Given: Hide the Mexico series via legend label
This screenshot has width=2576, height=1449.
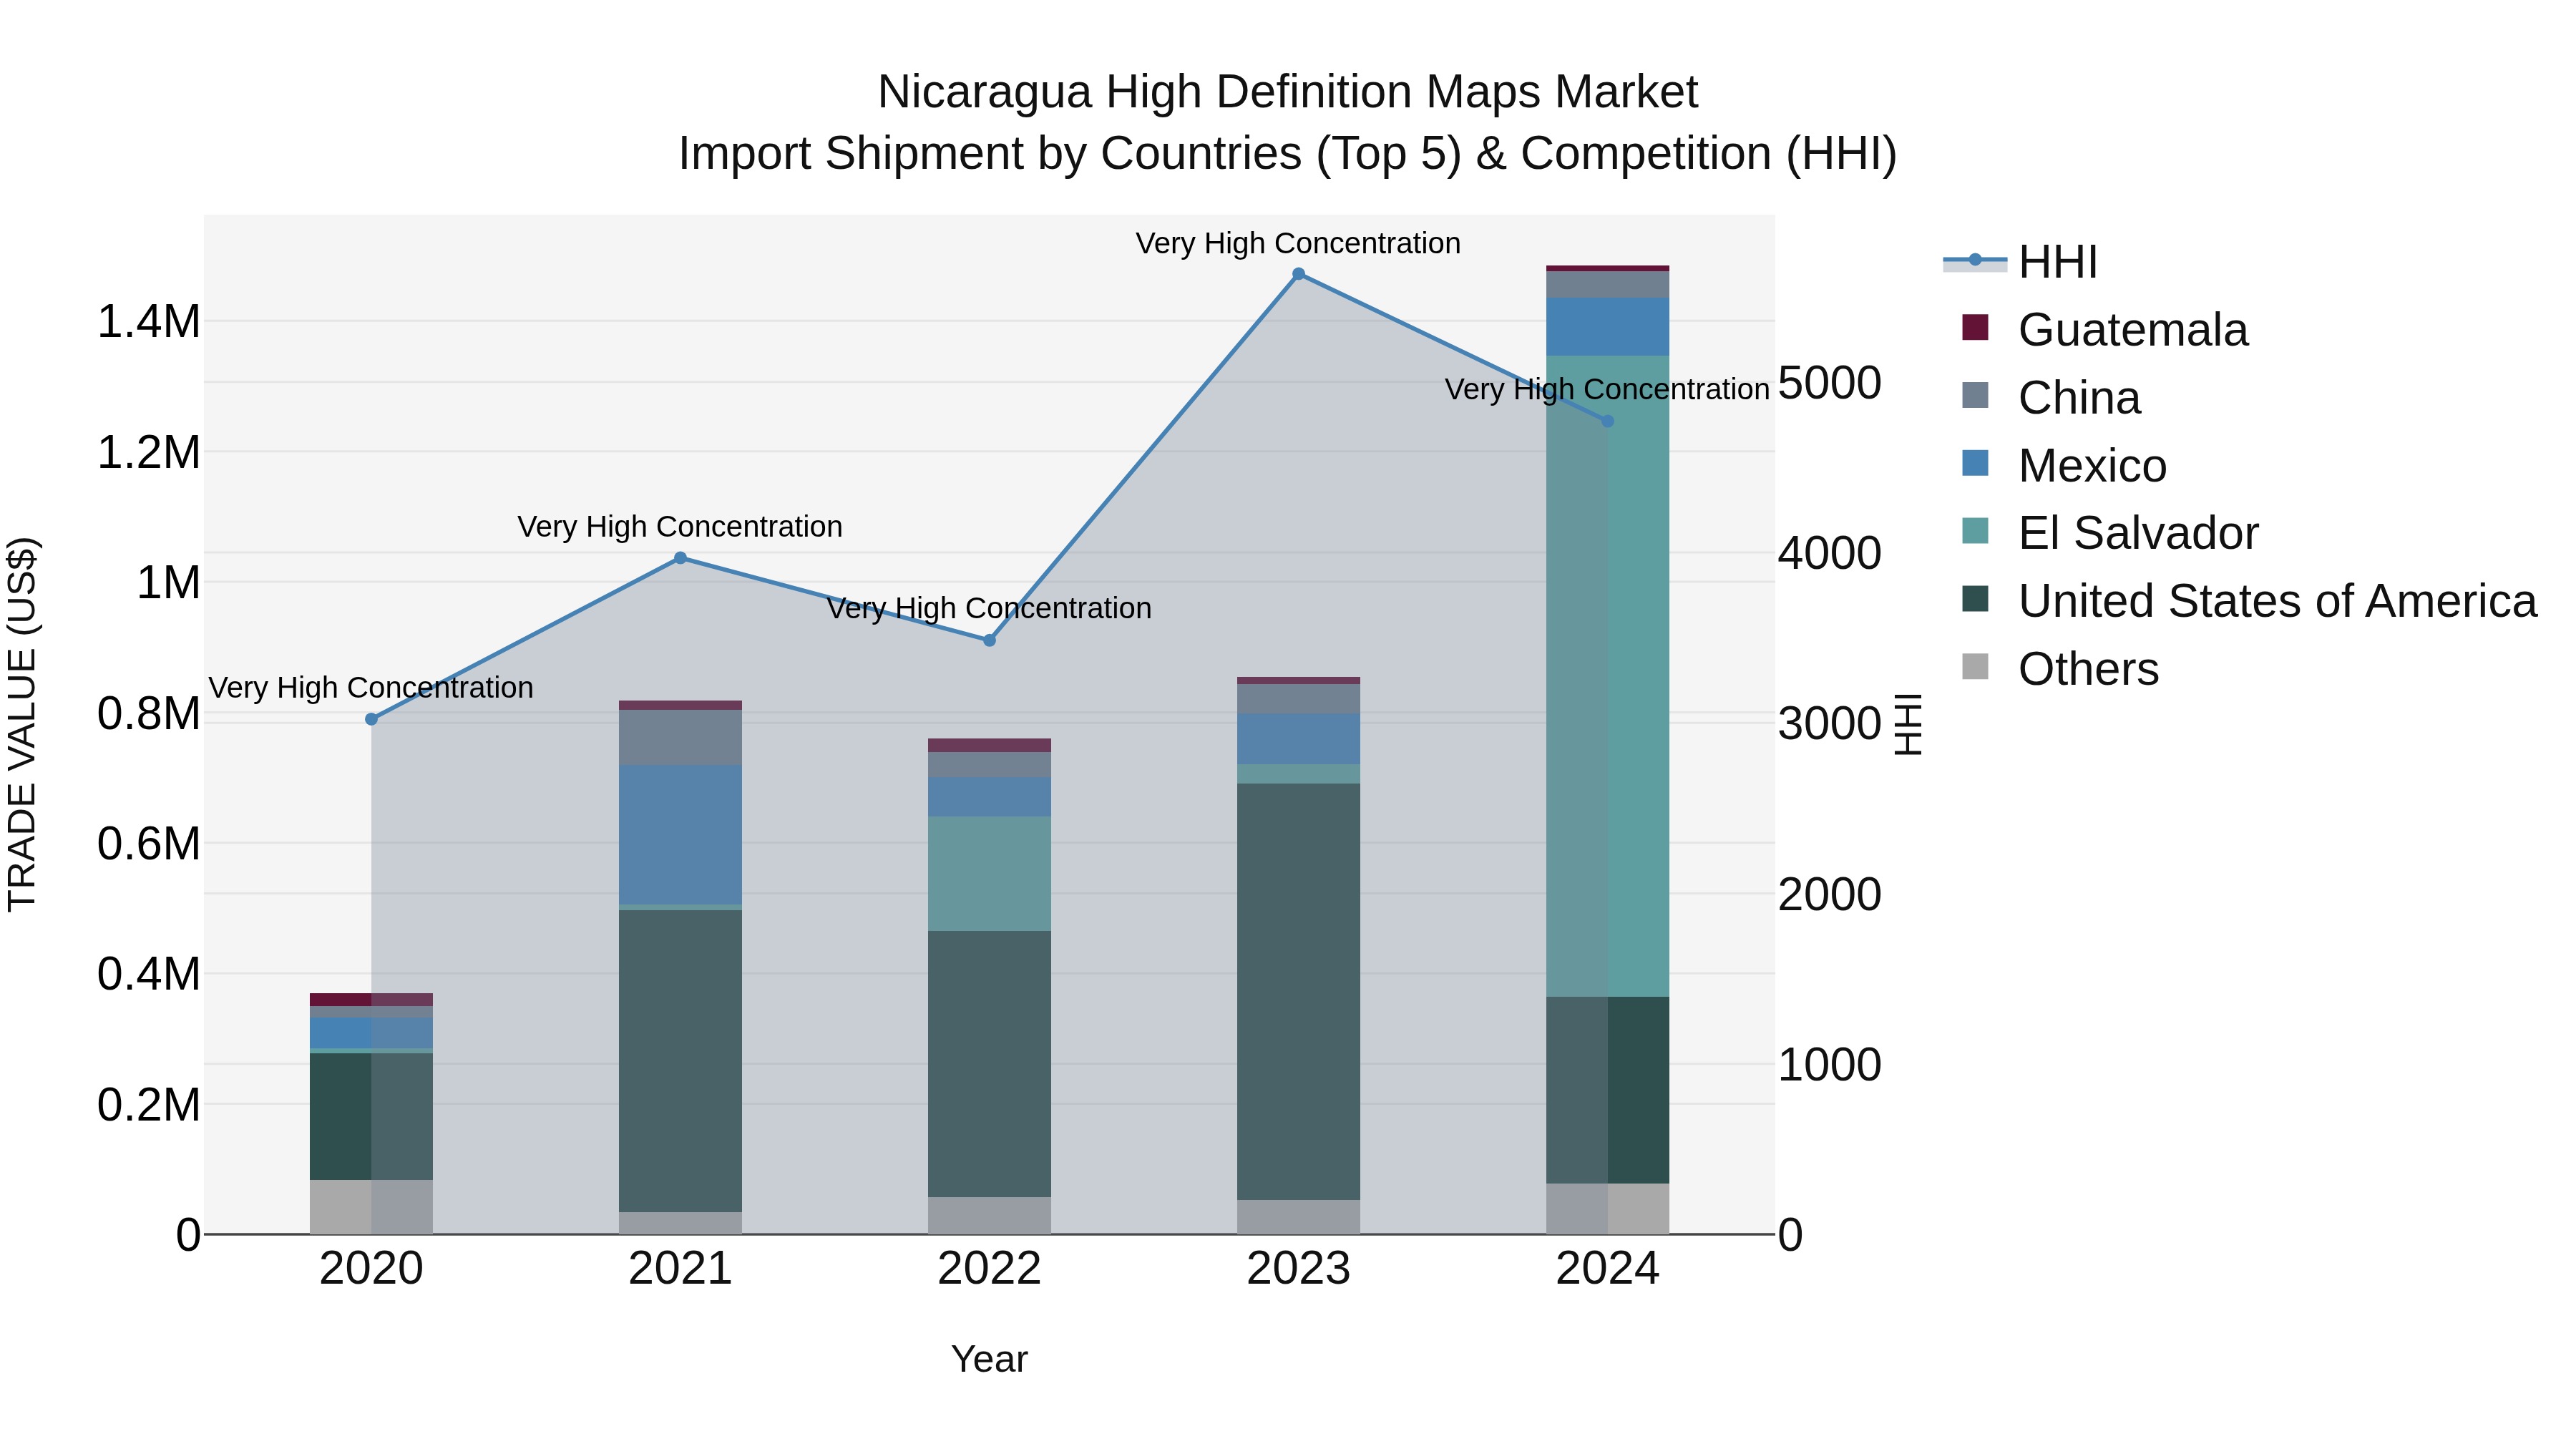Looking at the screenshot, I should tap(2092, 466).
